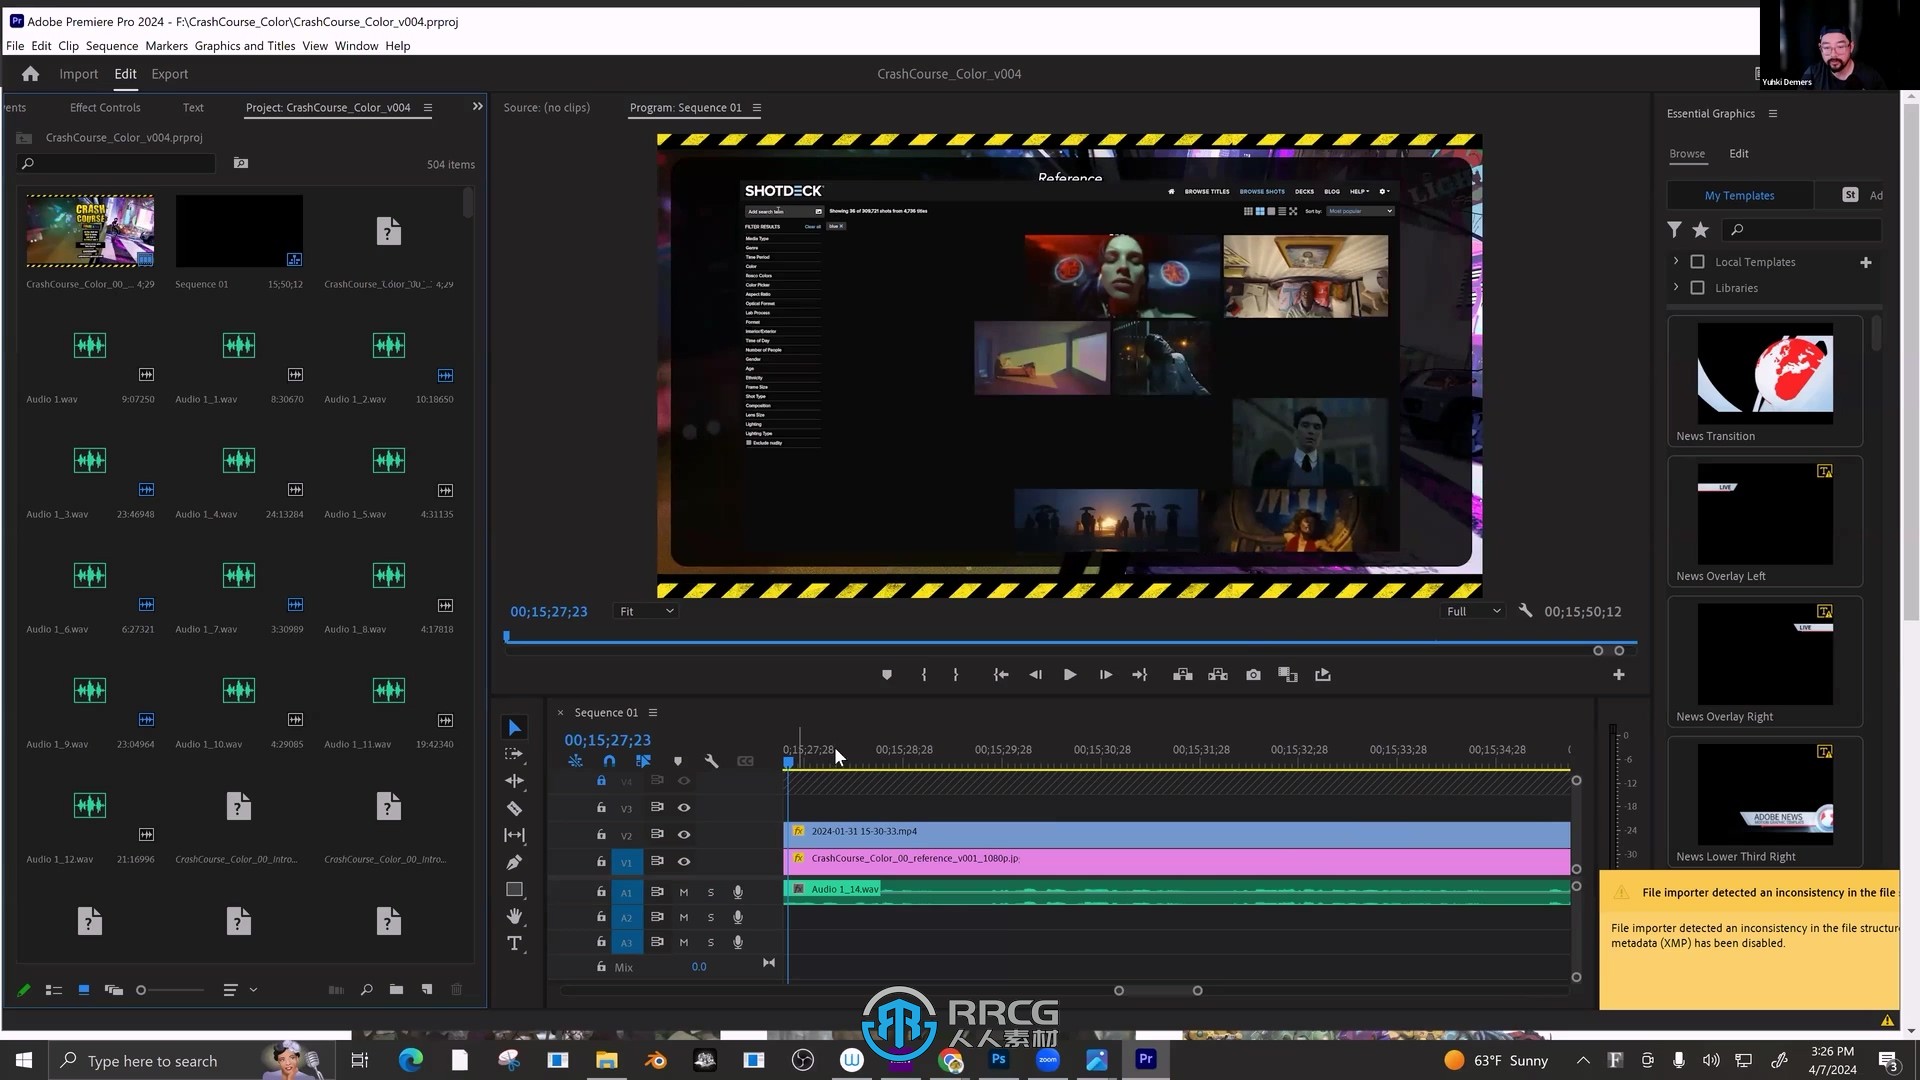Expand the Libraries row
Screen dimensions: 1920x1080
point(1676,287)
